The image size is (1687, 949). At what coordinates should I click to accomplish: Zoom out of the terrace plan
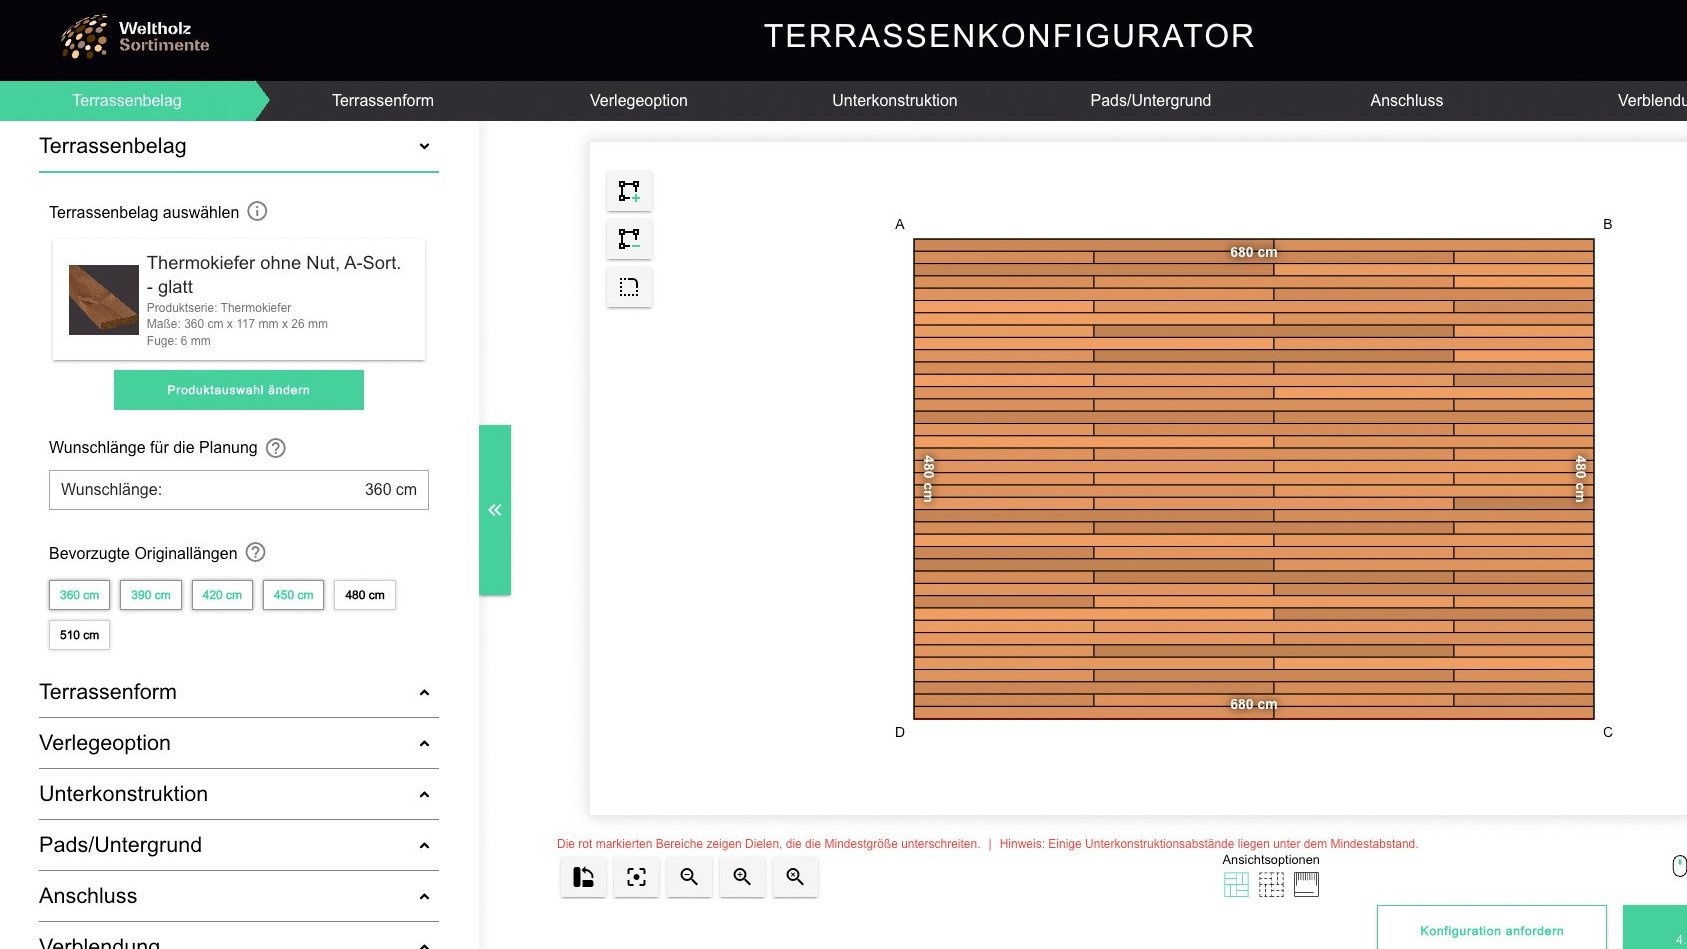pos(689,877)
